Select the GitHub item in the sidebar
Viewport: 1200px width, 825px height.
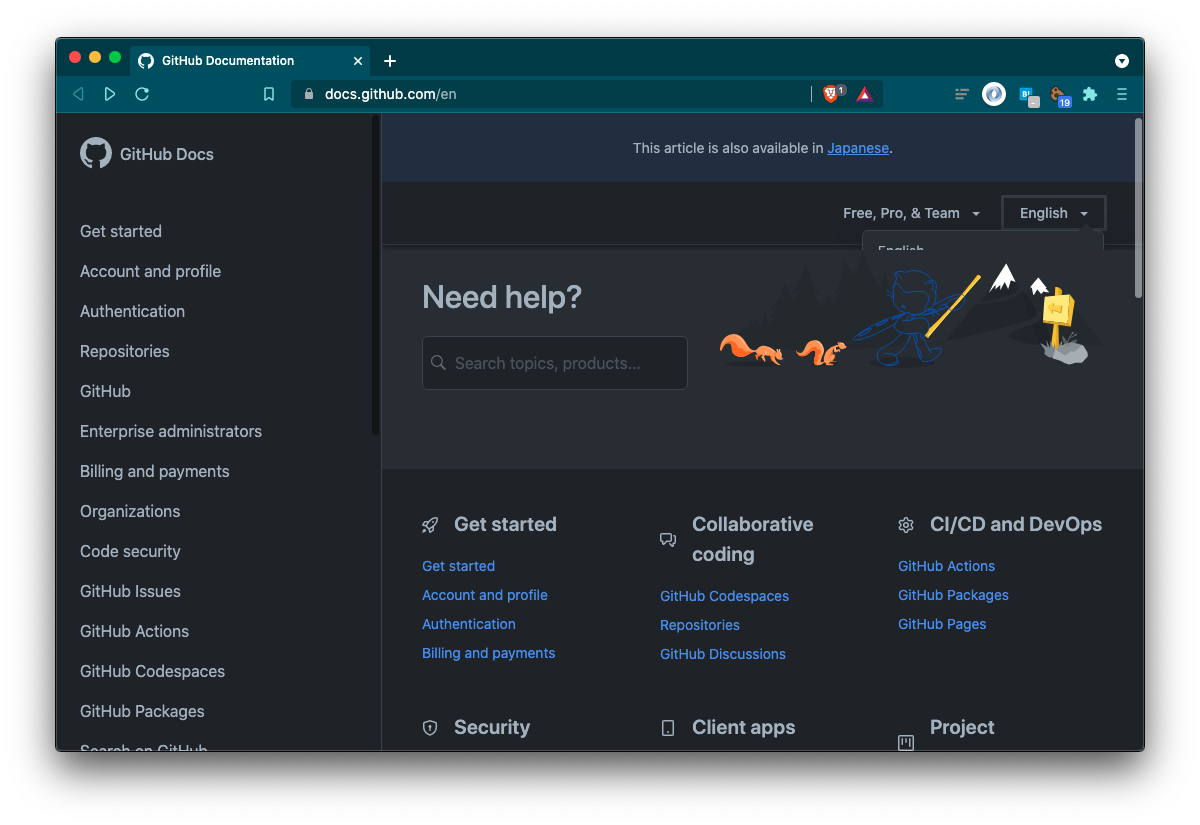coord(105,391)
